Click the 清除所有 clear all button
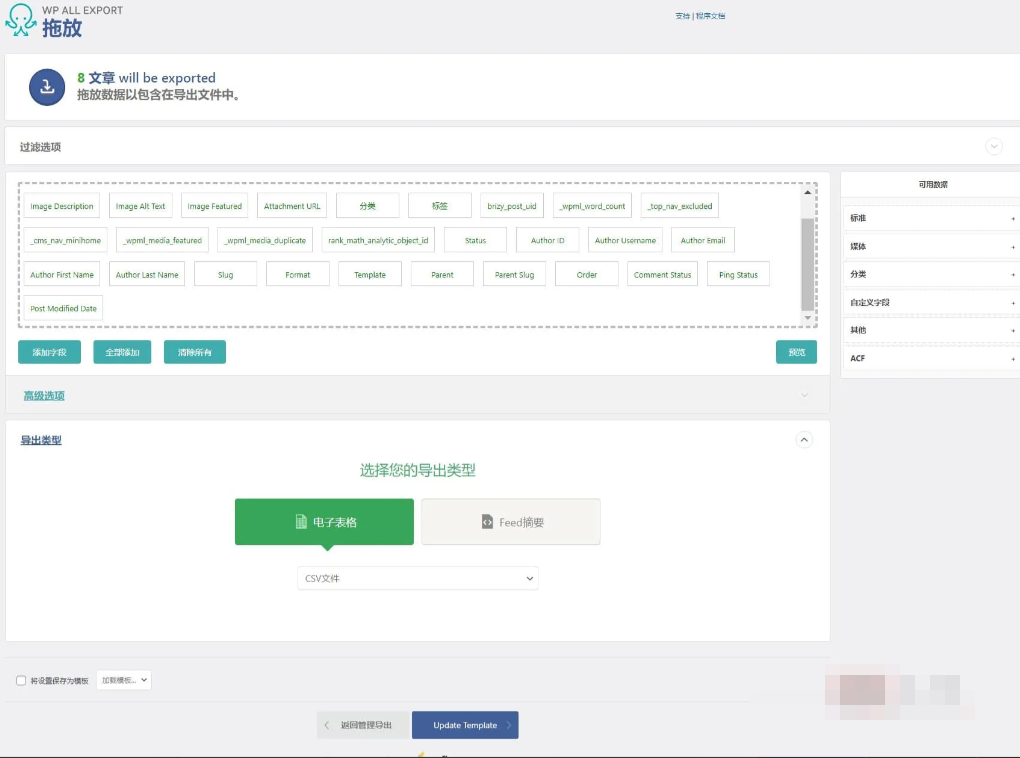Screen dimensions: 1020x758 [x=195, y=352]
